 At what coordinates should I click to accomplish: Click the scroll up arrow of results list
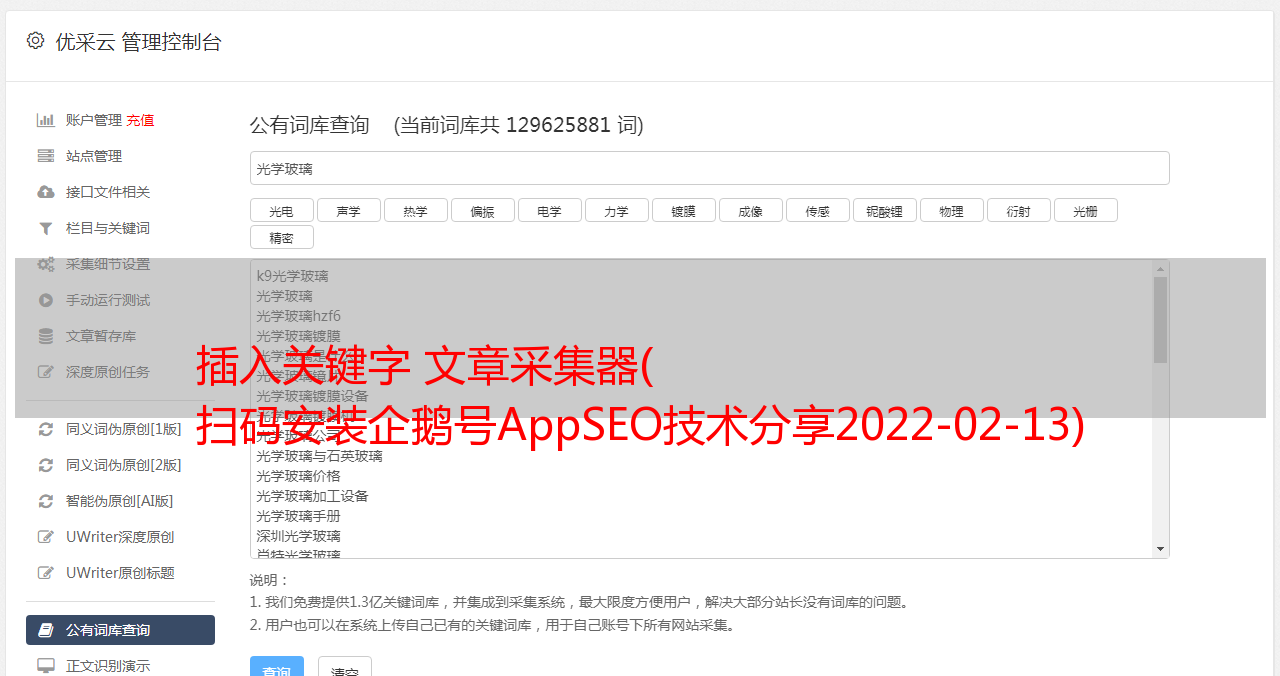coord(1160,268)
